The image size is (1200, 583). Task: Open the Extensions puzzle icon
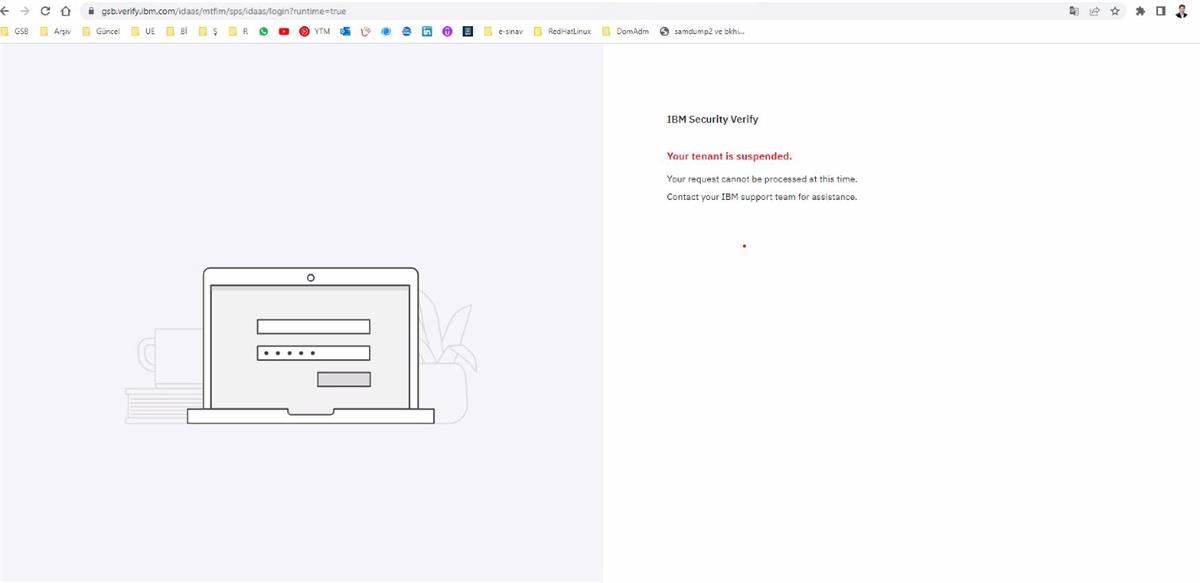1140,11
